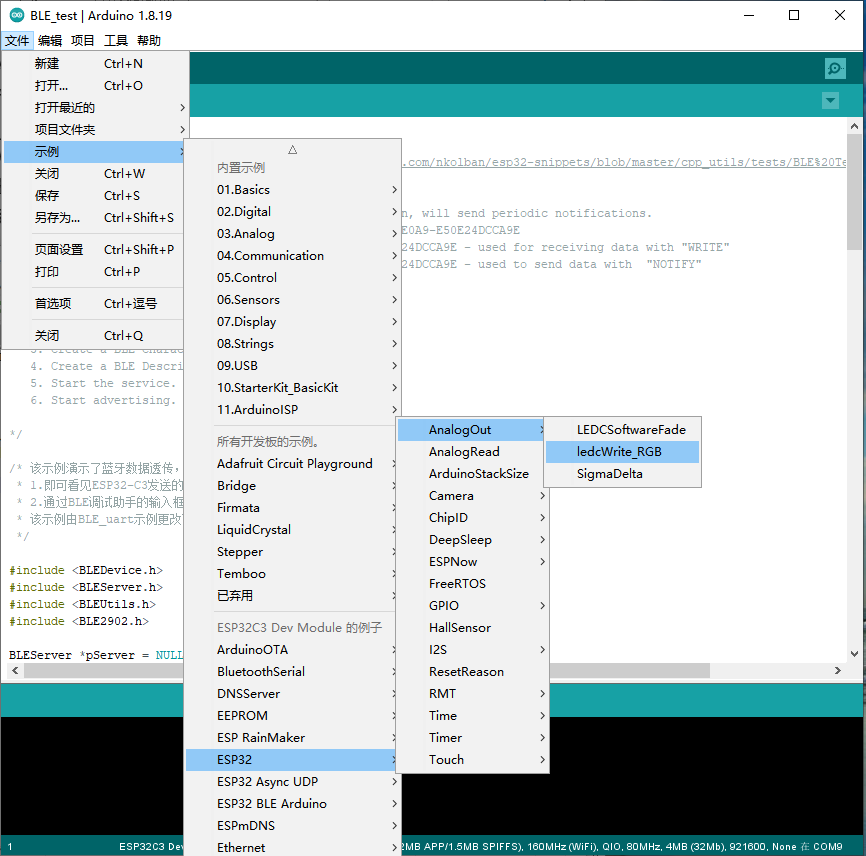
Task: Open DeepSleep examples submenu
Action: [473, 540]
